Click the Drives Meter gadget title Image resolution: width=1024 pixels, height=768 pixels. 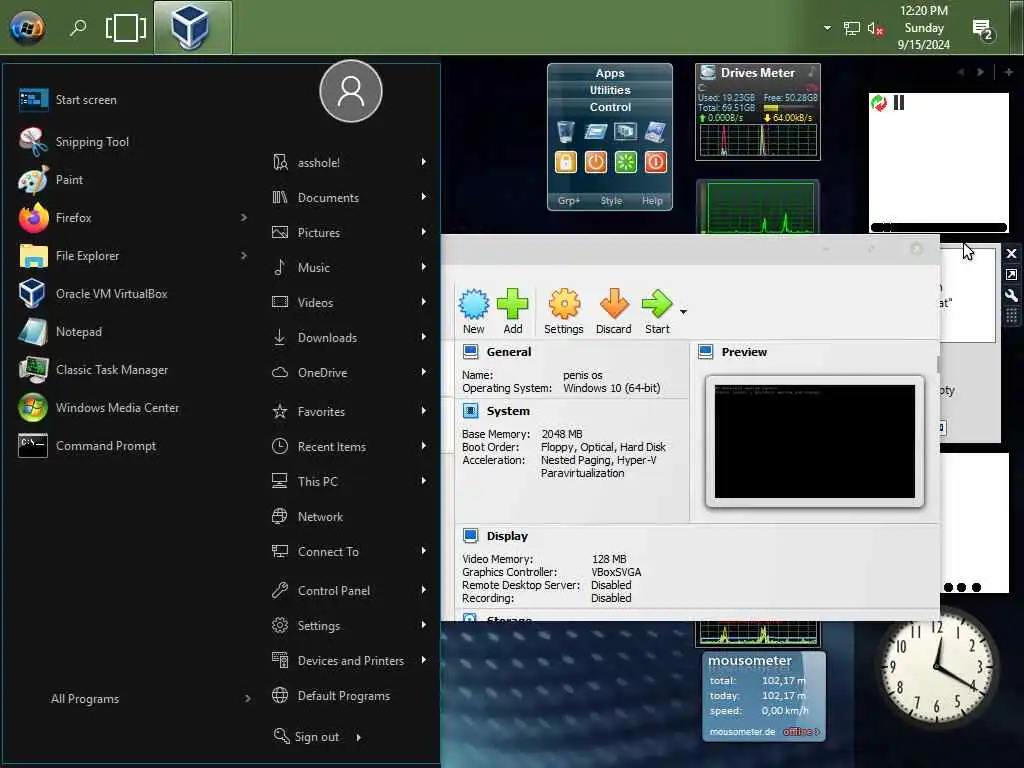pos(758,72)
